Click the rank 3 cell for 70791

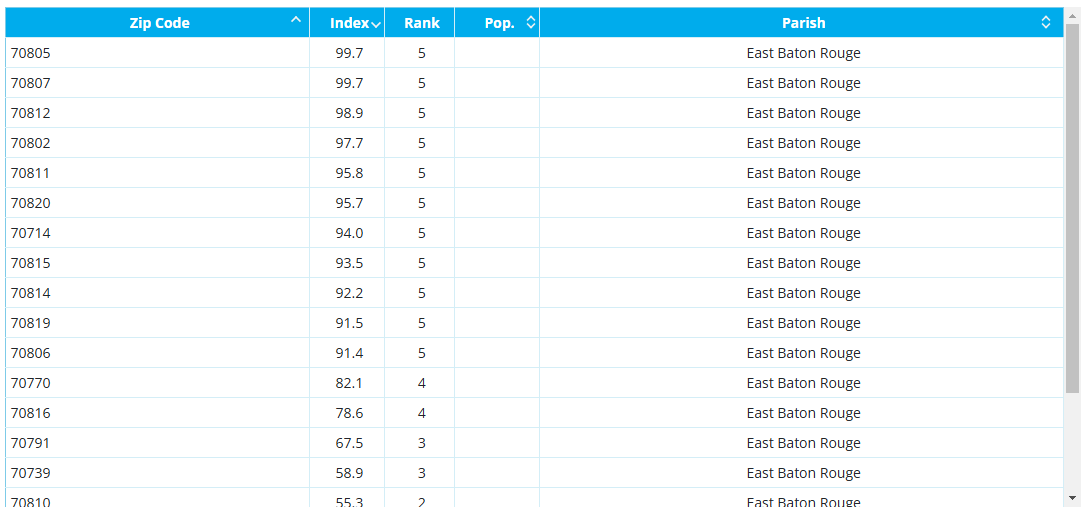click(420, 443)
